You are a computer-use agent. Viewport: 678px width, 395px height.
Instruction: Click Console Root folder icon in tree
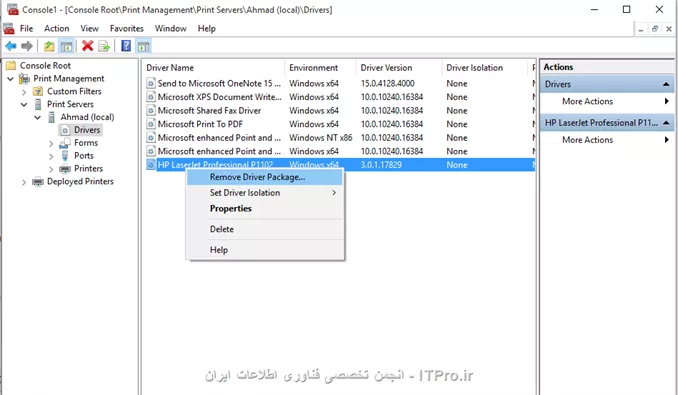(x=11, y=65)
